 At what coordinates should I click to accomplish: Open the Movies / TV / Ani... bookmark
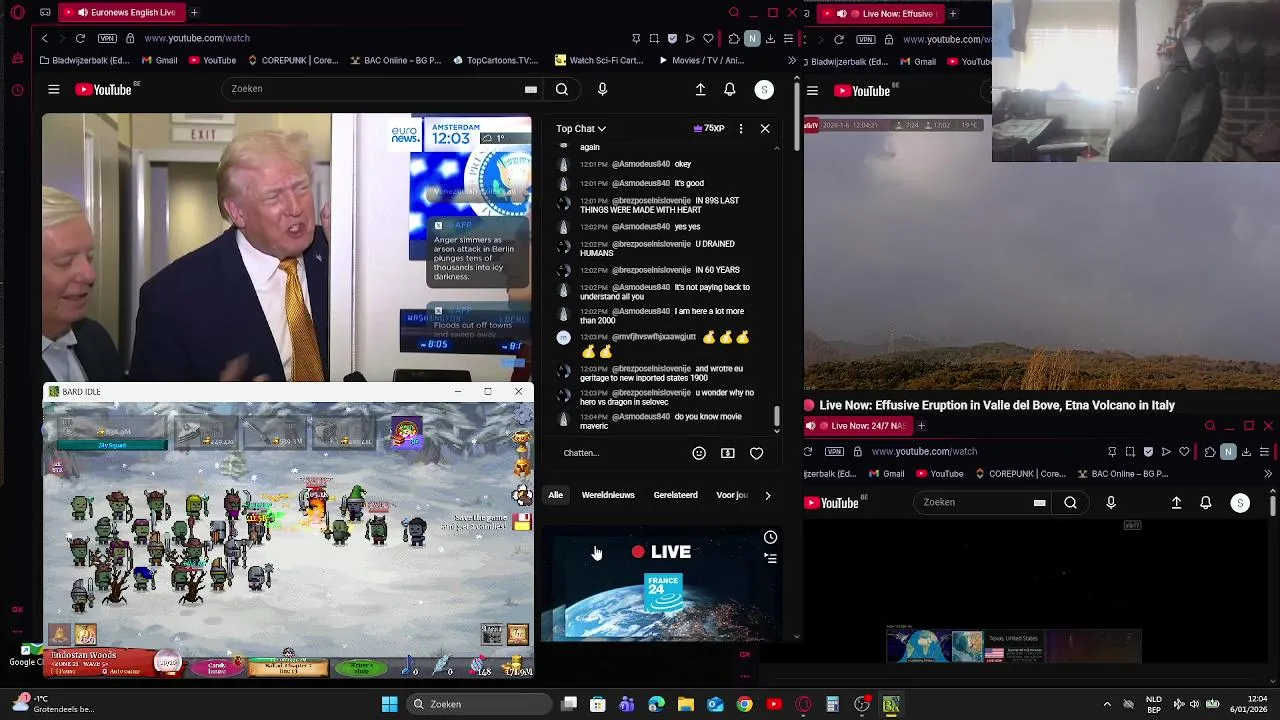point(701,60)
